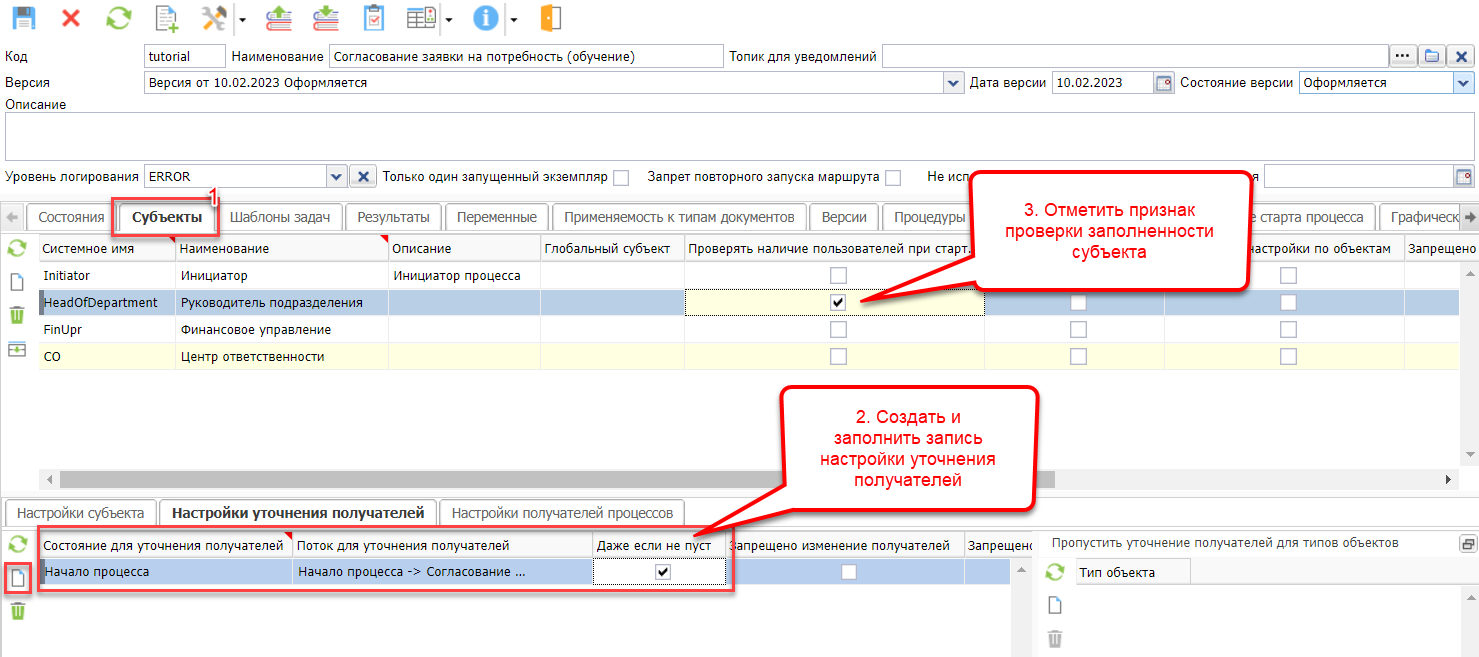Image resolution: width=1479 pixels, height=657 pixels.
Task: Click the red X cancel icon
Action: click(x=71, y=18)
